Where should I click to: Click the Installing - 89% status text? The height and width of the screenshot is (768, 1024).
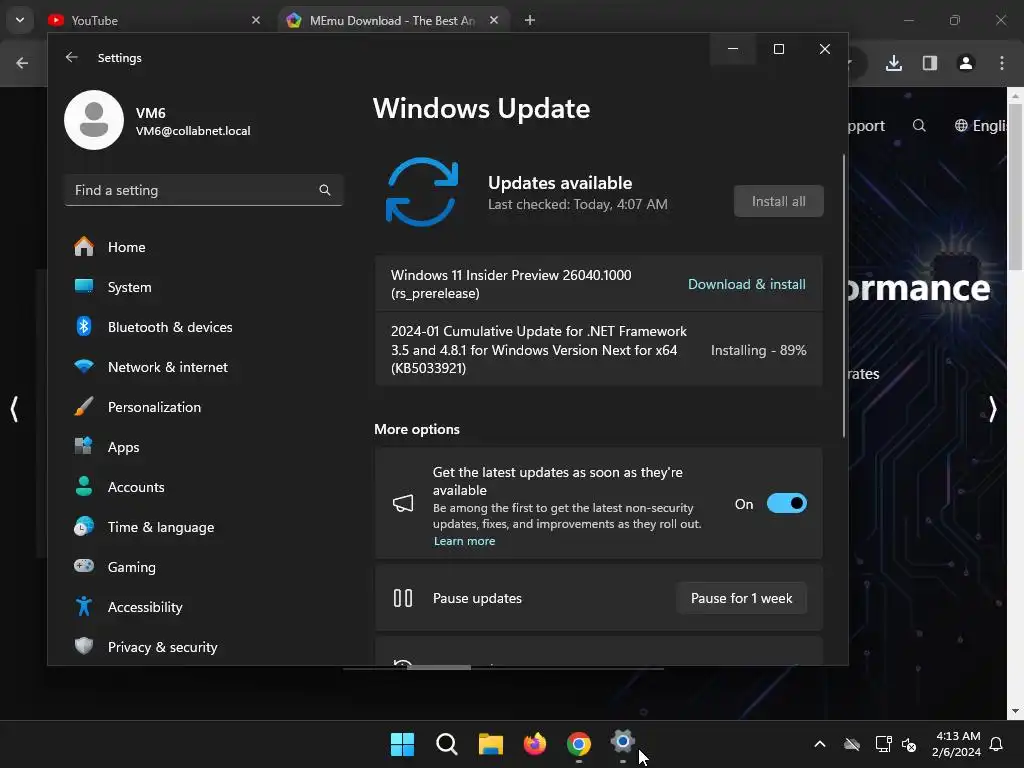point(758,350)
